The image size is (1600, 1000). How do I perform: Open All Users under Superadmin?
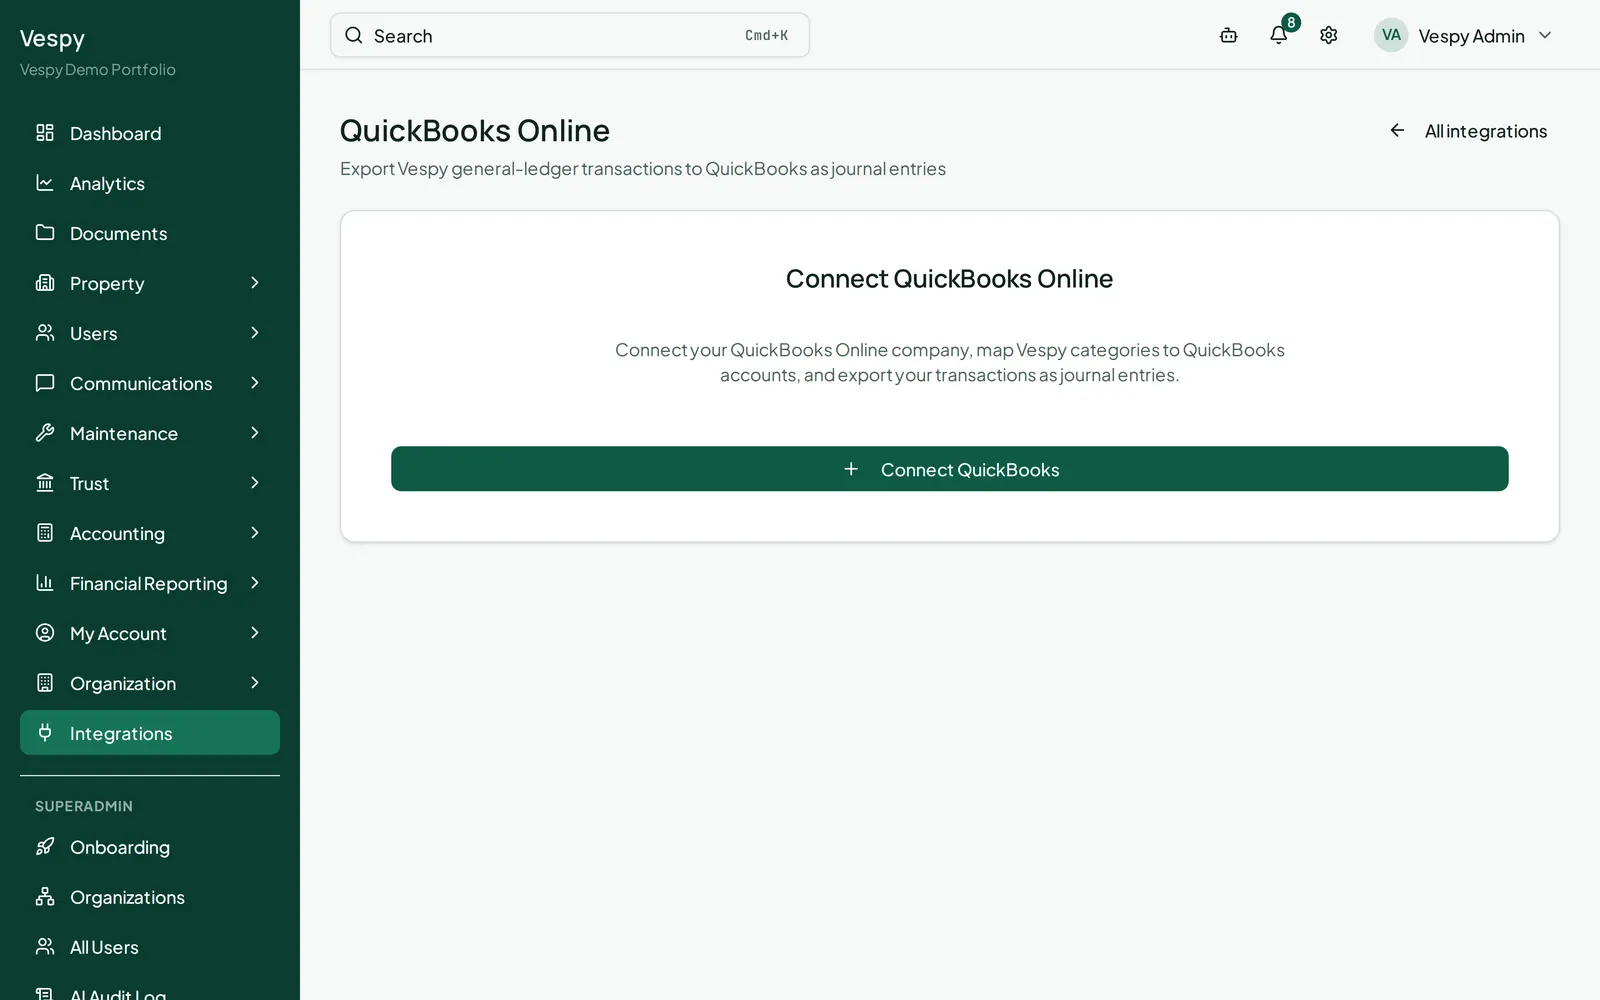tap(150, 947)
